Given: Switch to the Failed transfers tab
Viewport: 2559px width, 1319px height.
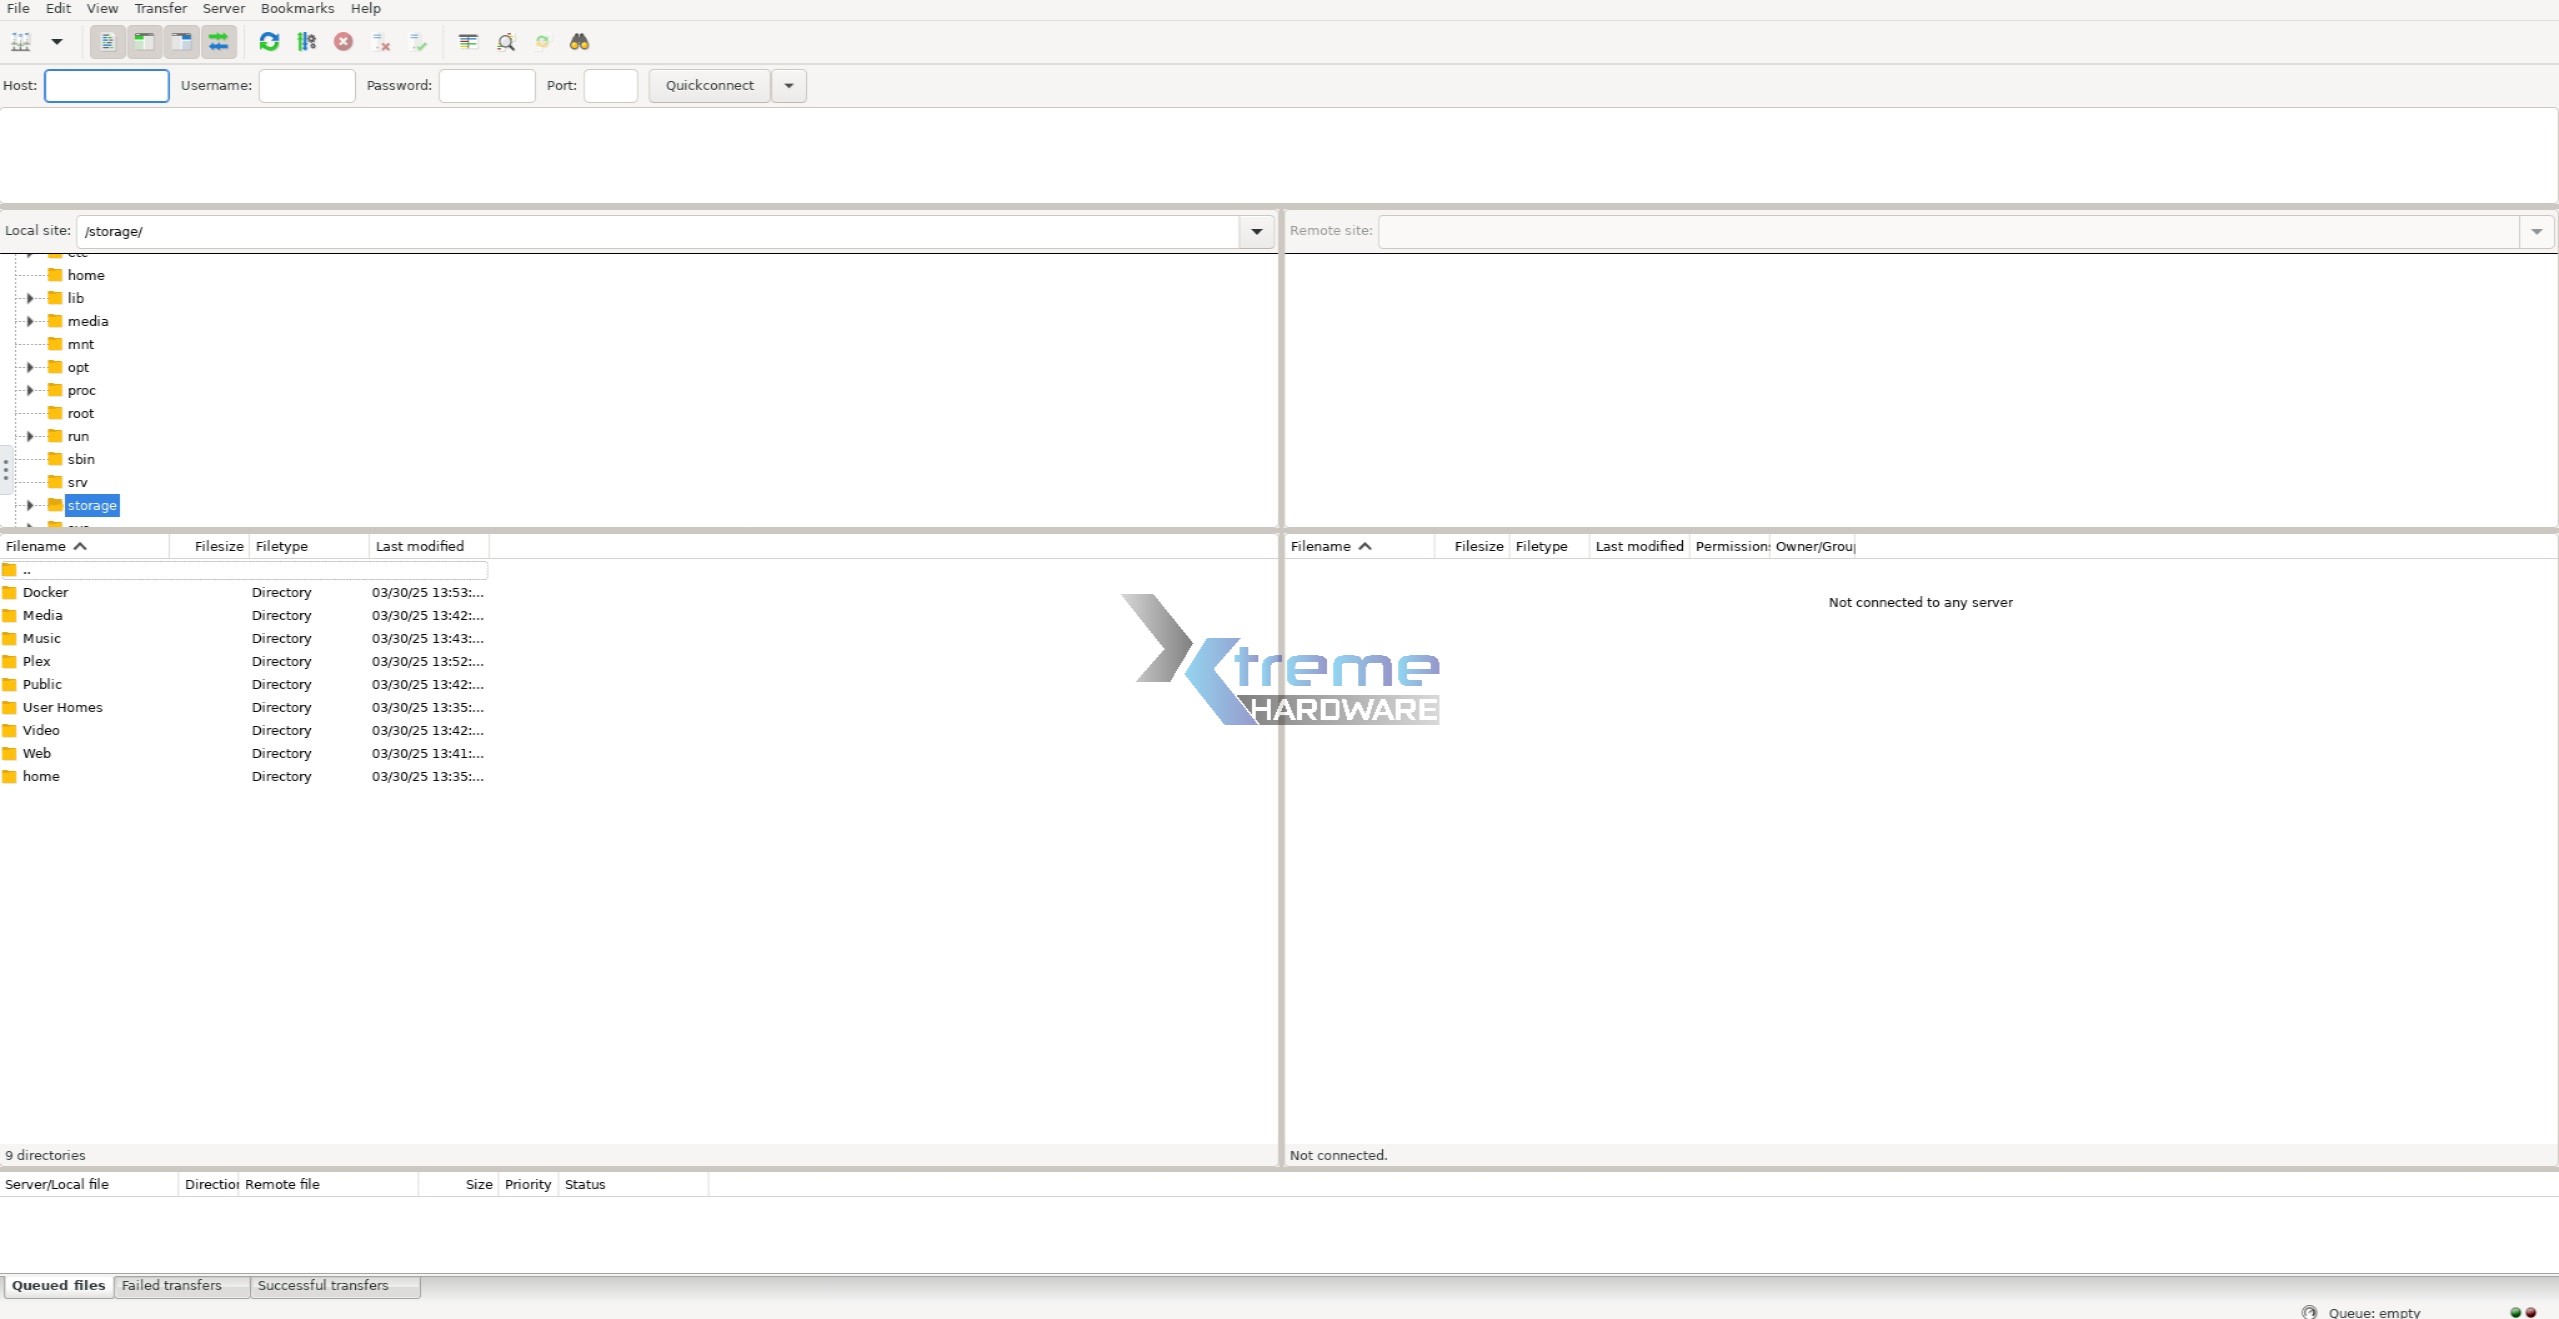Looking at the screenshot, I should (x=172, y=1286).
